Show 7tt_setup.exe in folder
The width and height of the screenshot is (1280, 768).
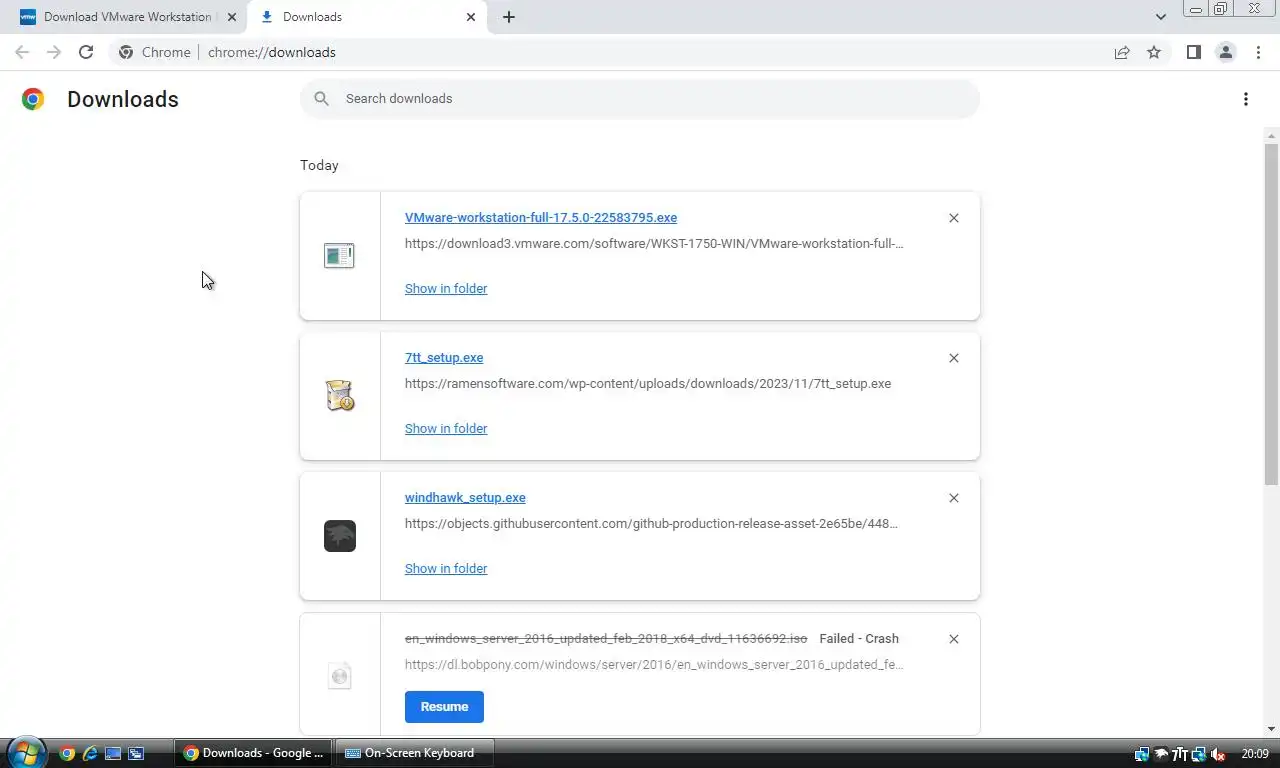(446, 429)
